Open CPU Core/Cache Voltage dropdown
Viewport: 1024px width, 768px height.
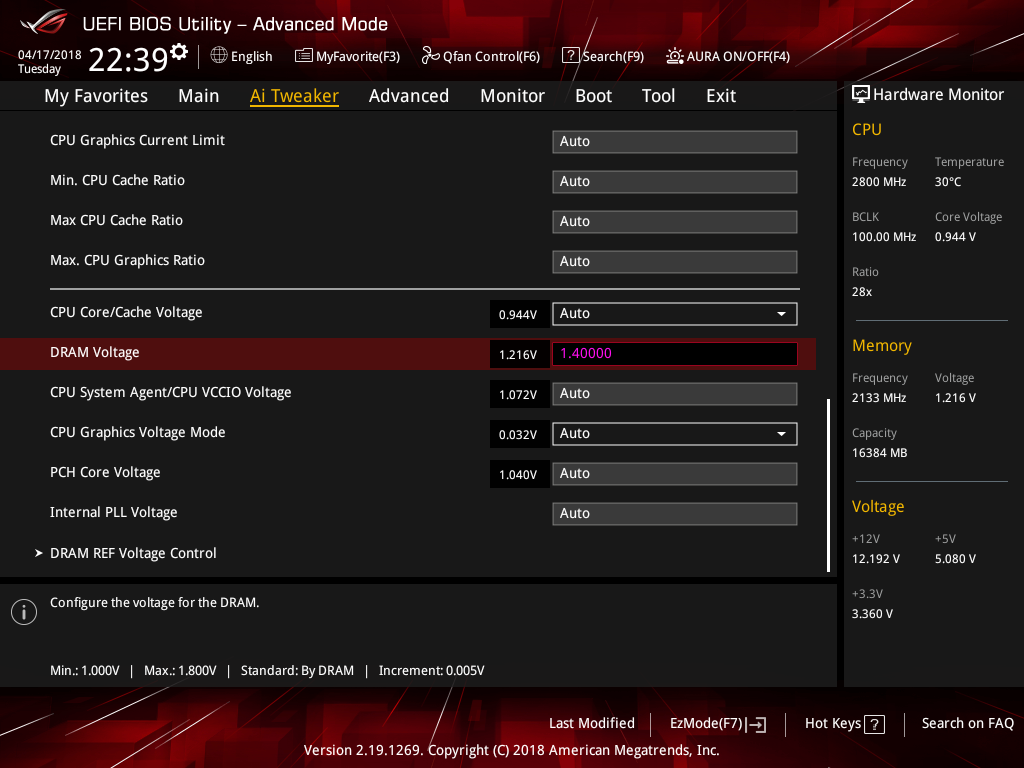(675, 313)
